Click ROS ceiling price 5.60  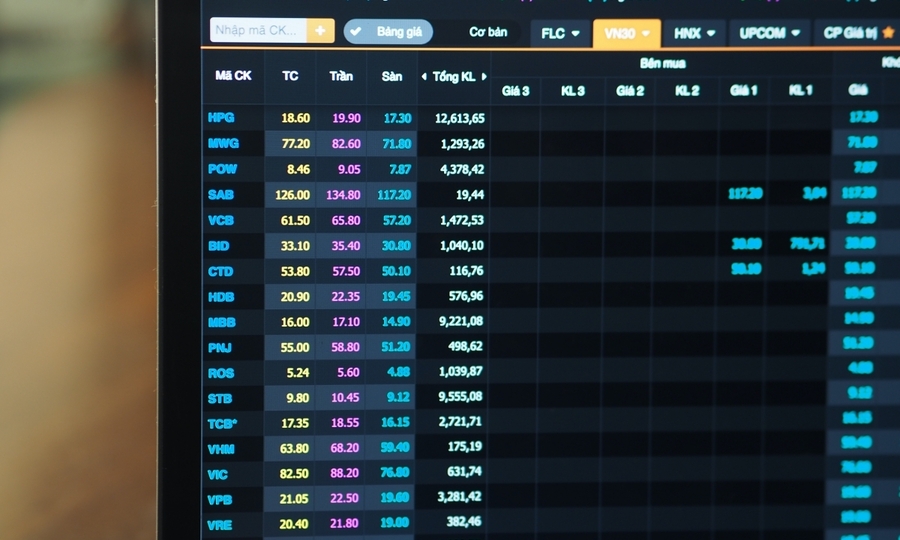coord(348,372)
